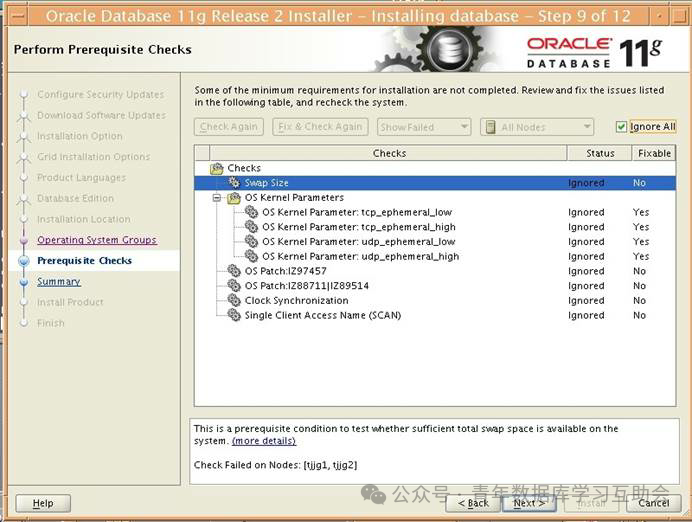Collapse the OS Kernel Parameters tree node
Screen dimensions: 692x522
pos(217,198)
